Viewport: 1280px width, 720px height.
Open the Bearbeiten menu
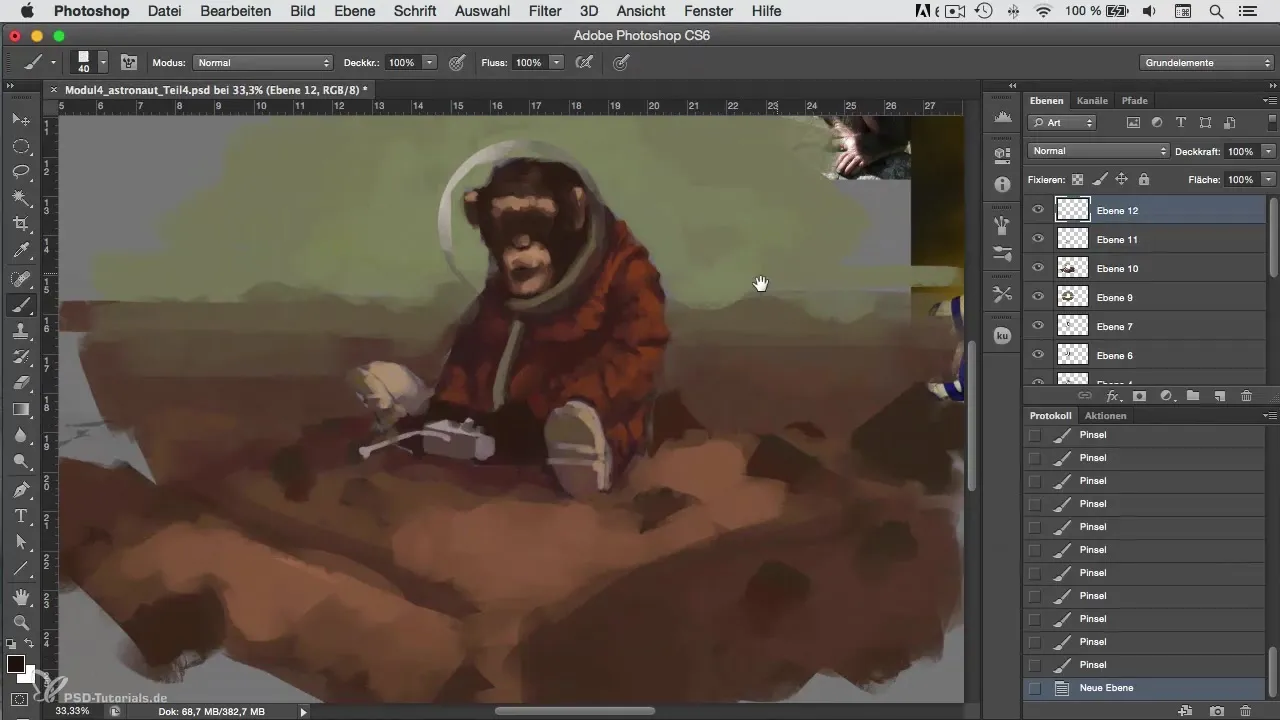point(235,11)
